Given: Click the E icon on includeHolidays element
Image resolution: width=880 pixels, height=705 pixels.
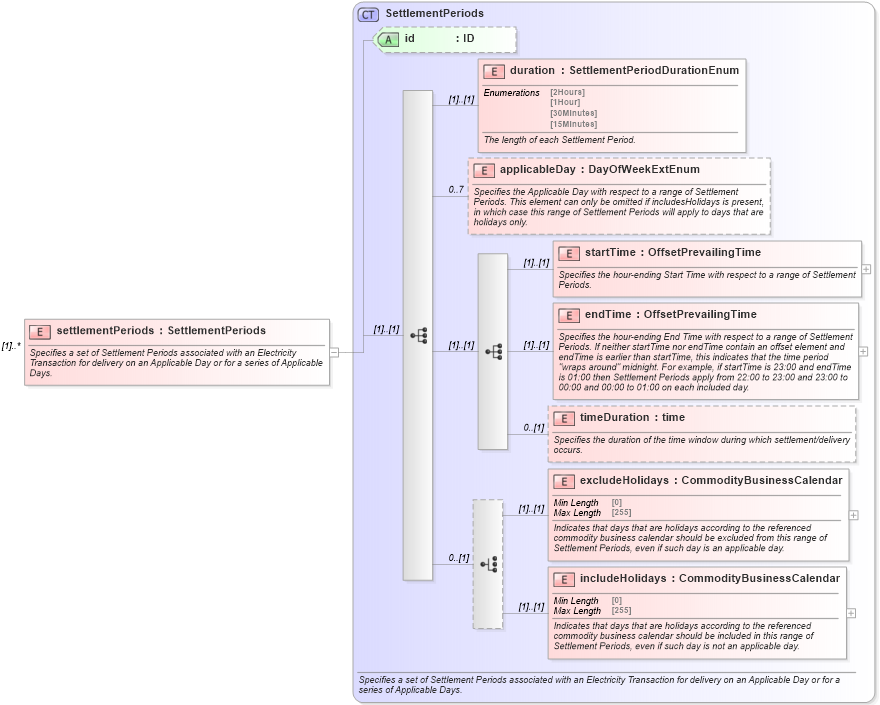Looking at the screenshot, I should click(x=565, y=578).
